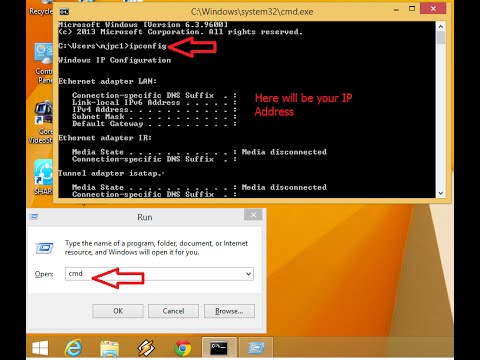This screenshot has width=480, height=360.
Task: Open Corel VideoStudio desktop shortcut
Action: (42, 123)
